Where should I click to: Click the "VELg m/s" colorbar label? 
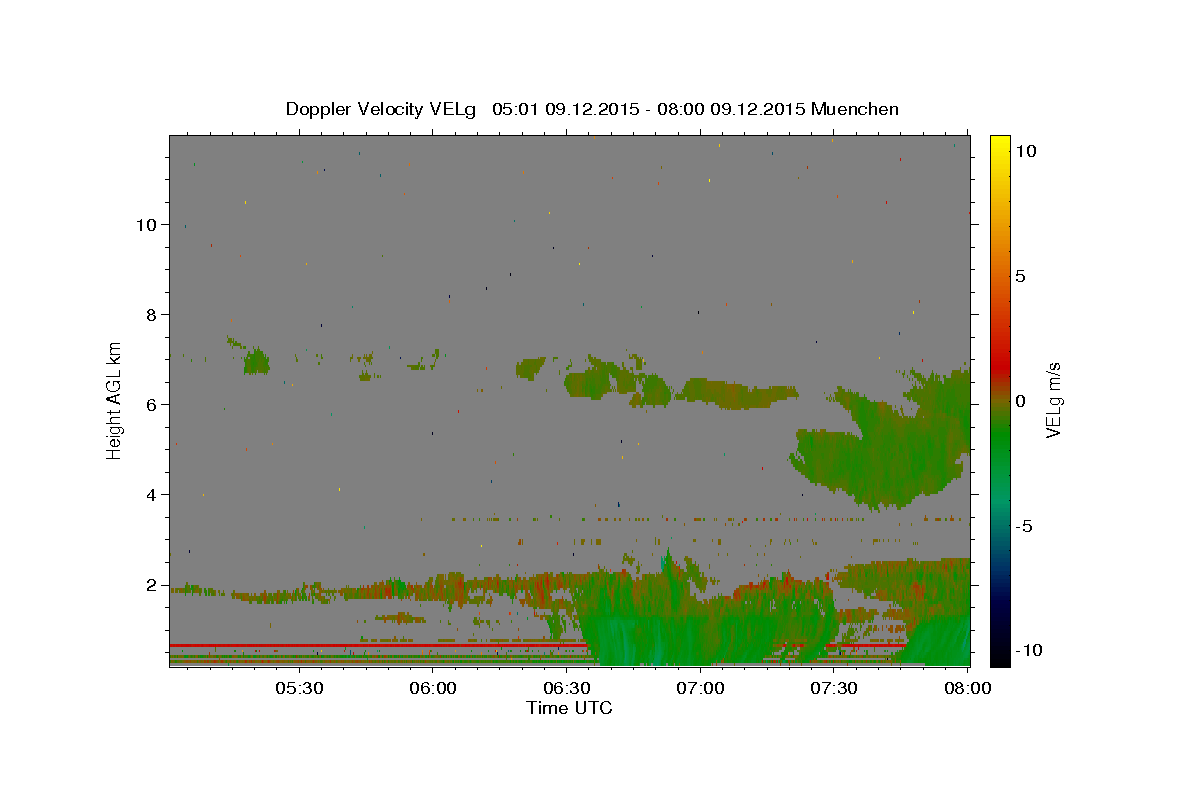(x=1055, y=400)
